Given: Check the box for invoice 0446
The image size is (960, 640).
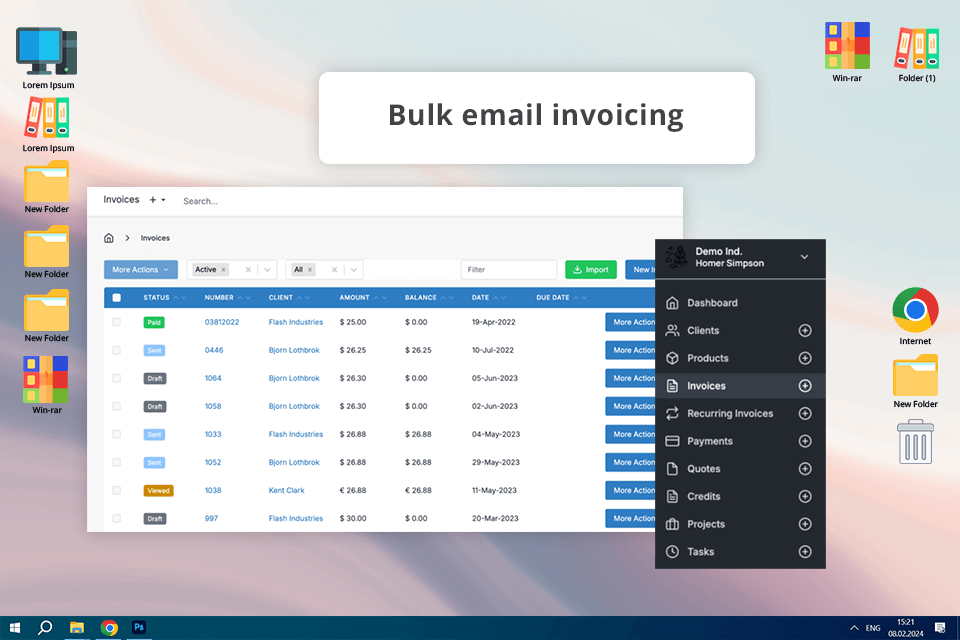Looking at the screenshot, I should click(x=116, y=350).
